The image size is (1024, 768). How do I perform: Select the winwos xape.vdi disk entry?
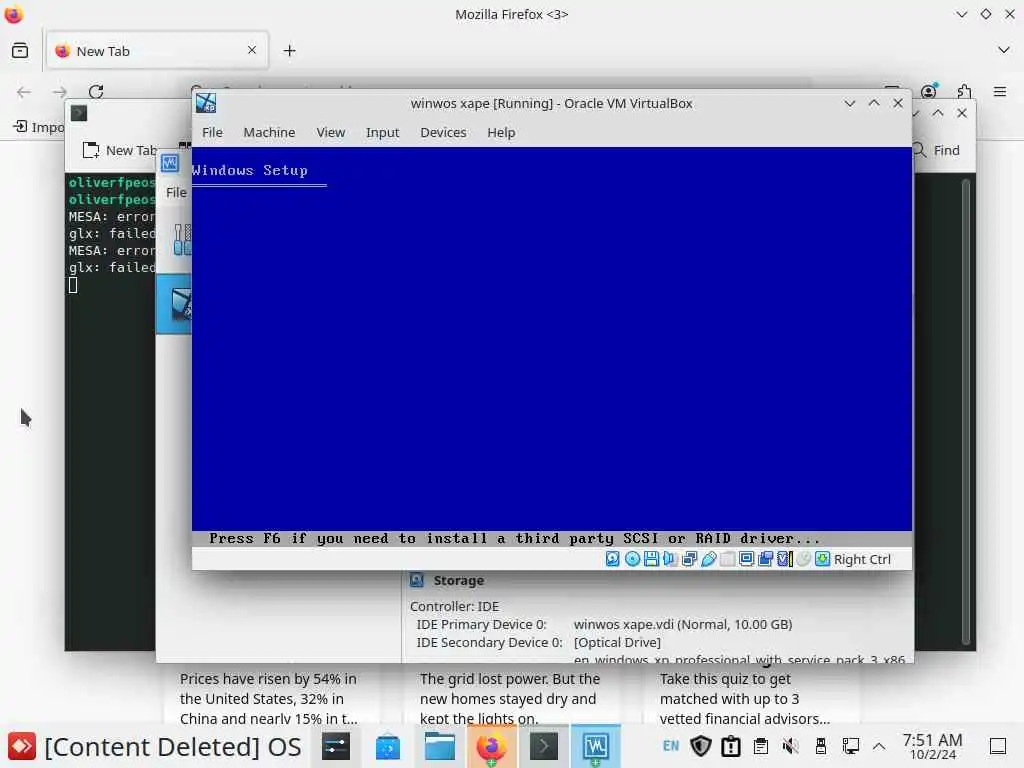pyautogui.click(x=682, y=624)
